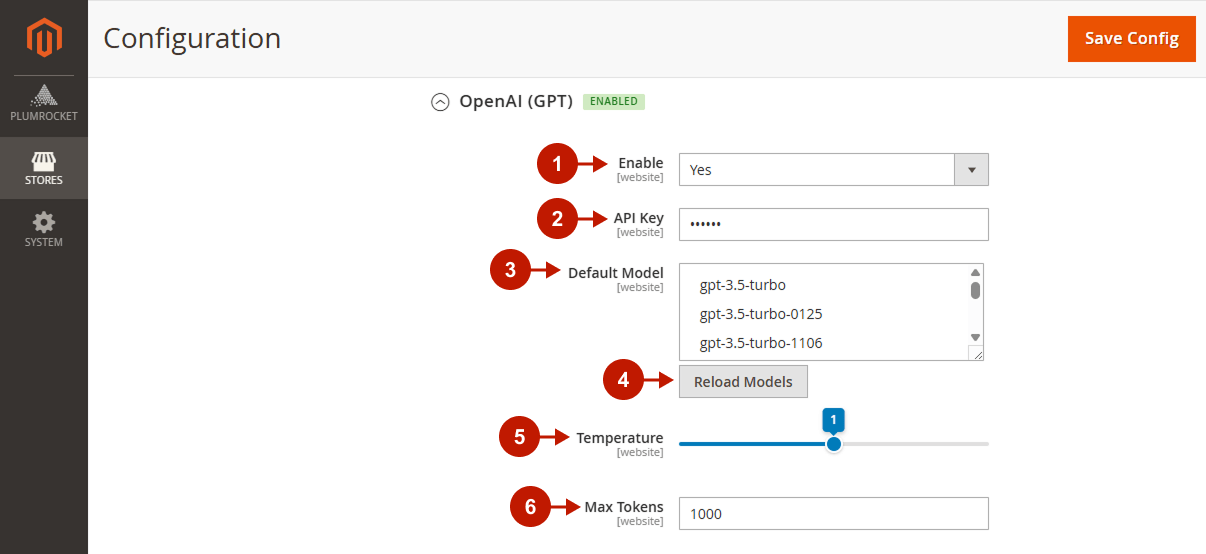The image size is (1206, 554).
Task: Collapse the OpenAI (GPT) section
Action: pyautogui.click(x=440, y=102)
